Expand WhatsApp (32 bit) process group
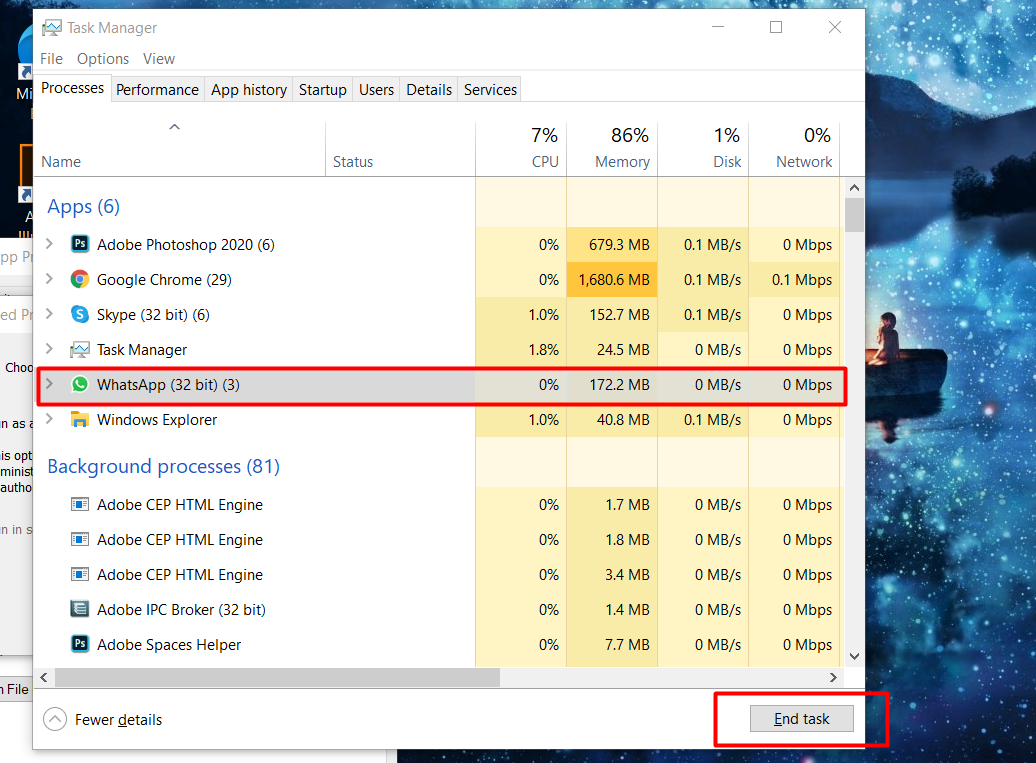1036x763 pixels. (50, 384)
